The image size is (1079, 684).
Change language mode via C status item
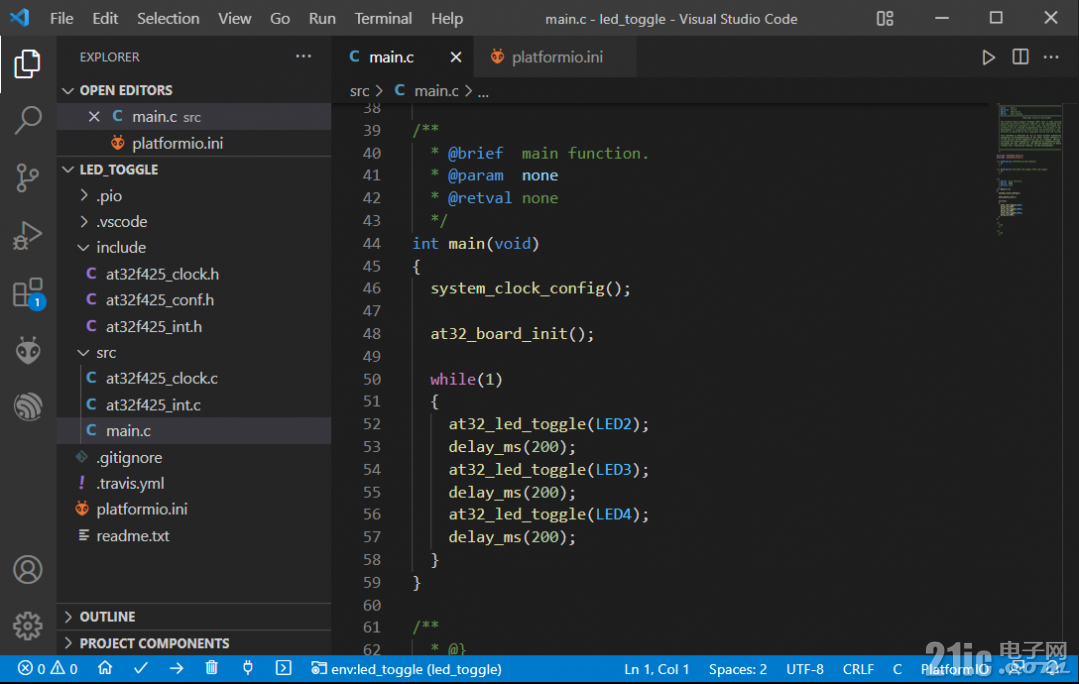pyautogui.click(x=897, y=668)
